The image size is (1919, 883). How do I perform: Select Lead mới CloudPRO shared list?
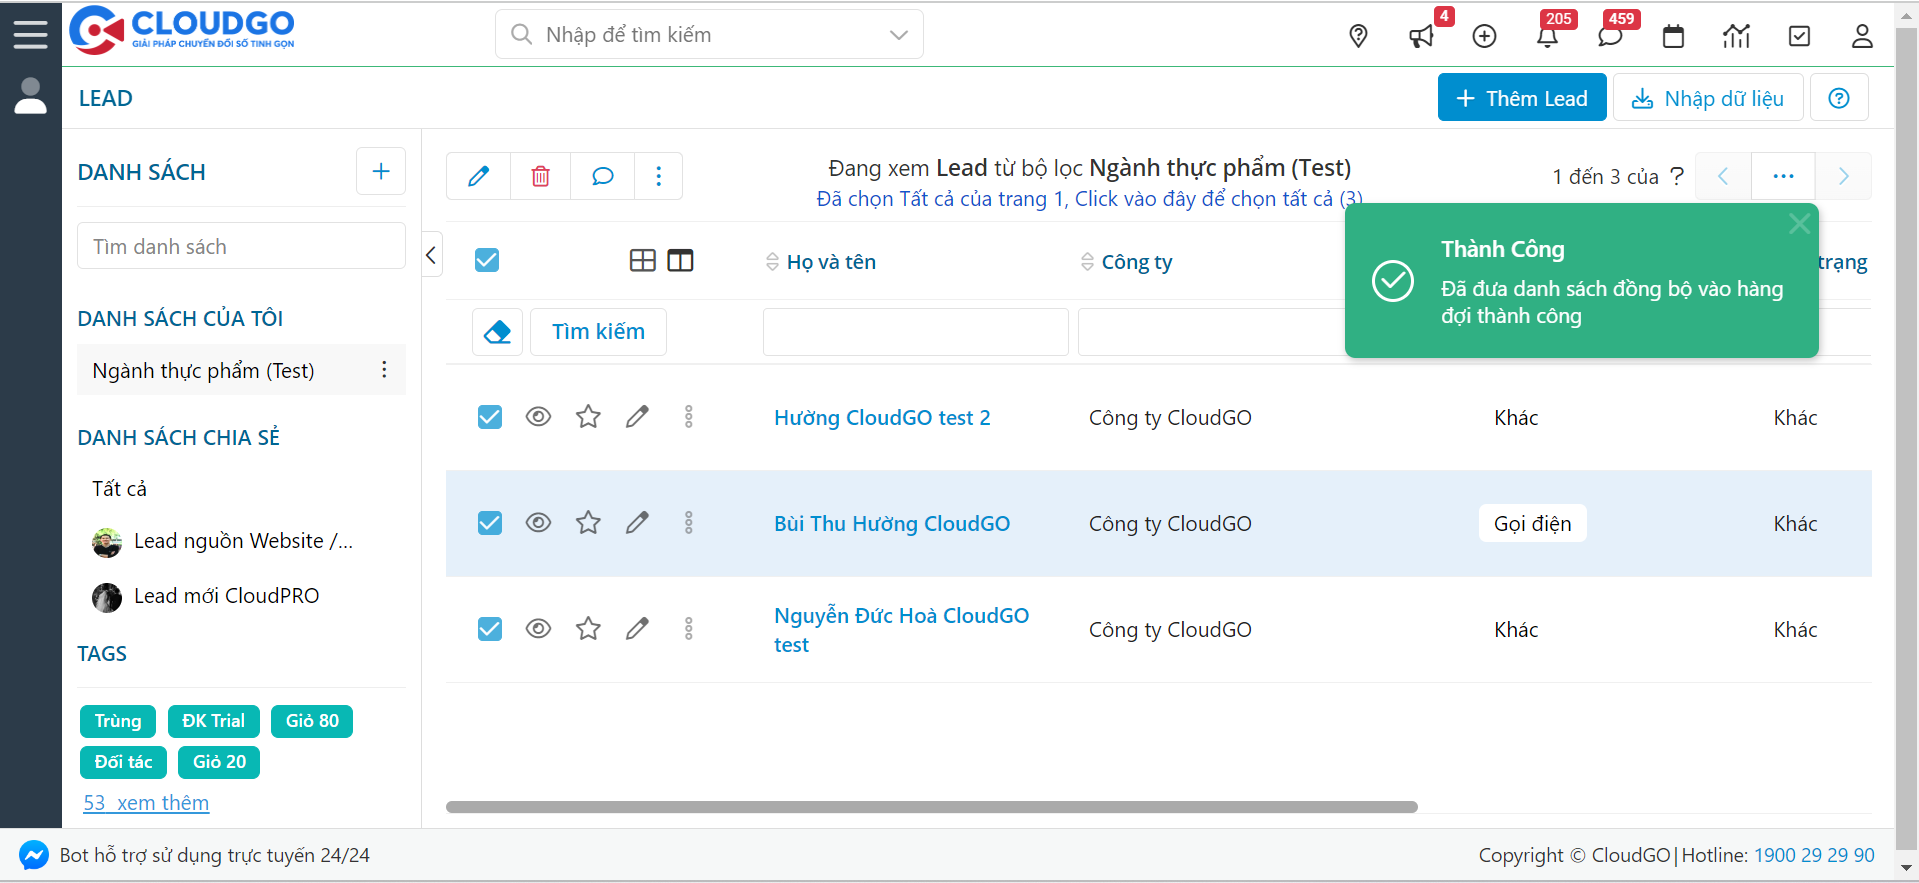click(226, 596)
